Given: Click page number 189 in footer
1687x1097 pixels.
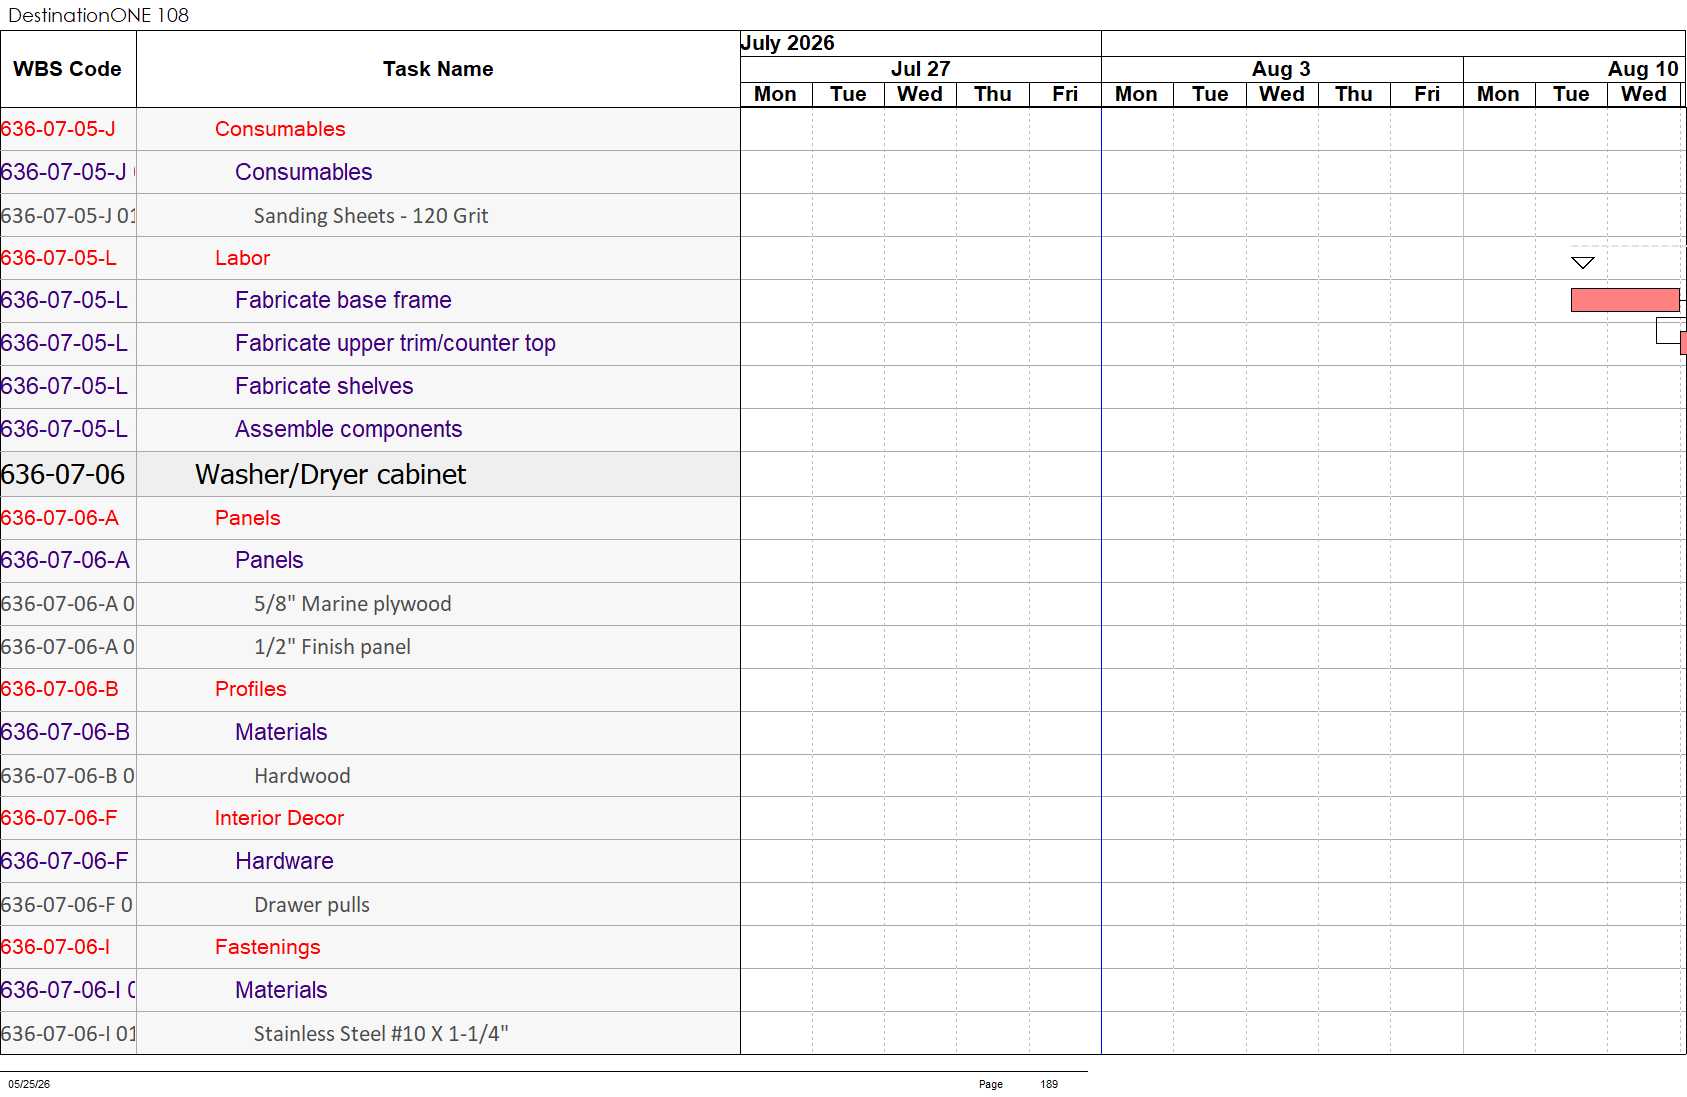Looking at the screenshot, I should click(x=1049, y=1084).
